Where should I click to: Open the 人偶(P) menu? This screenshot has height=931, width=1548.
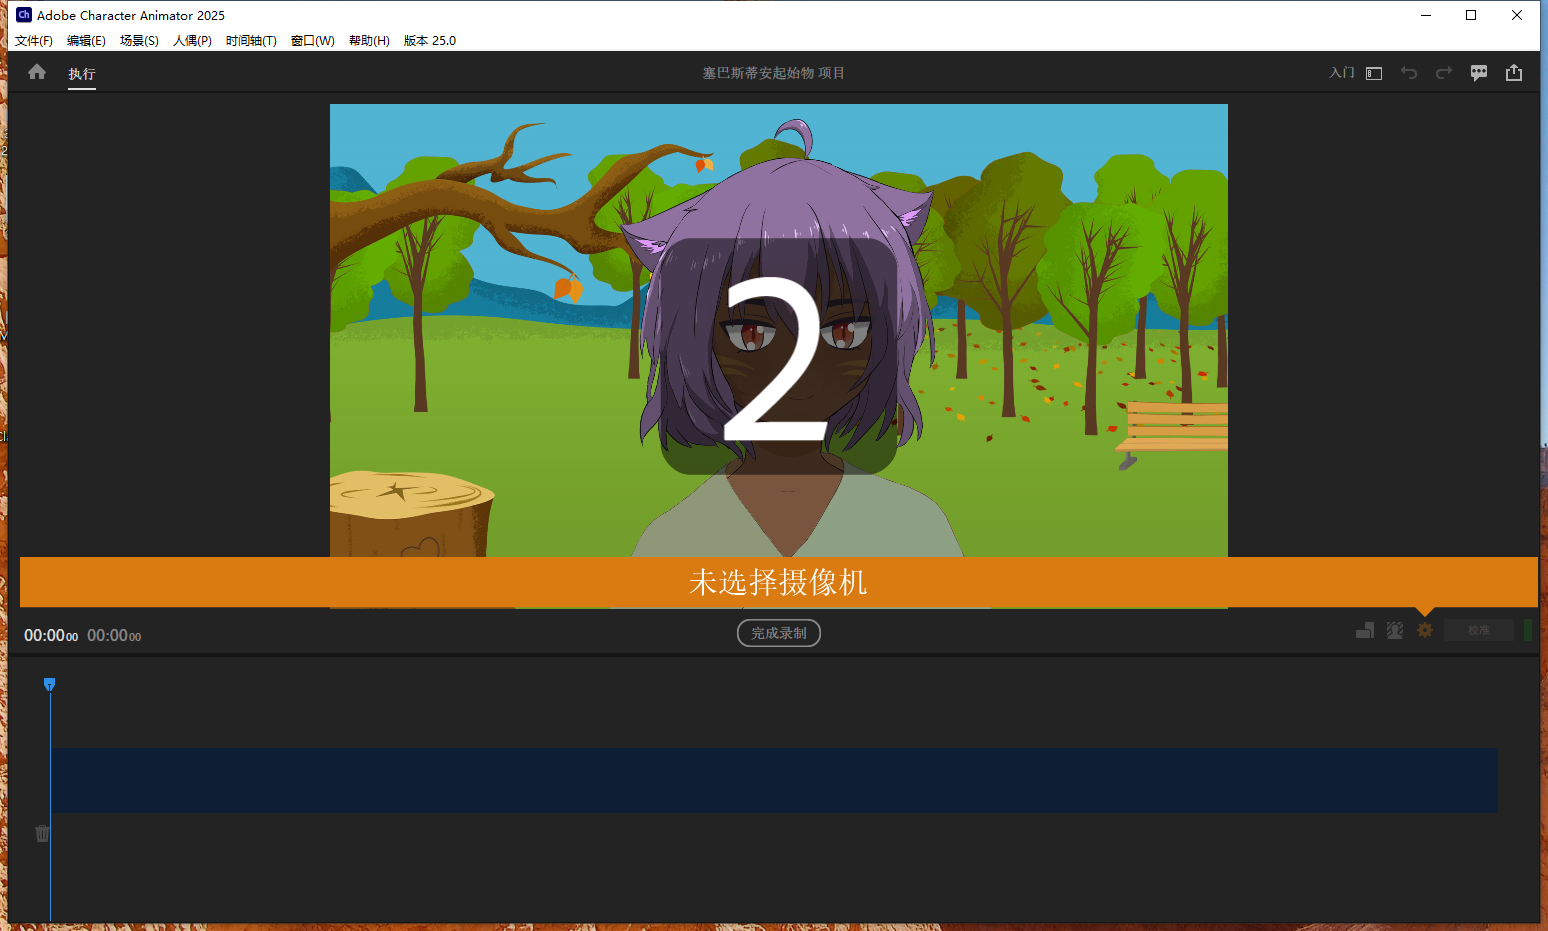coord(192,40)
